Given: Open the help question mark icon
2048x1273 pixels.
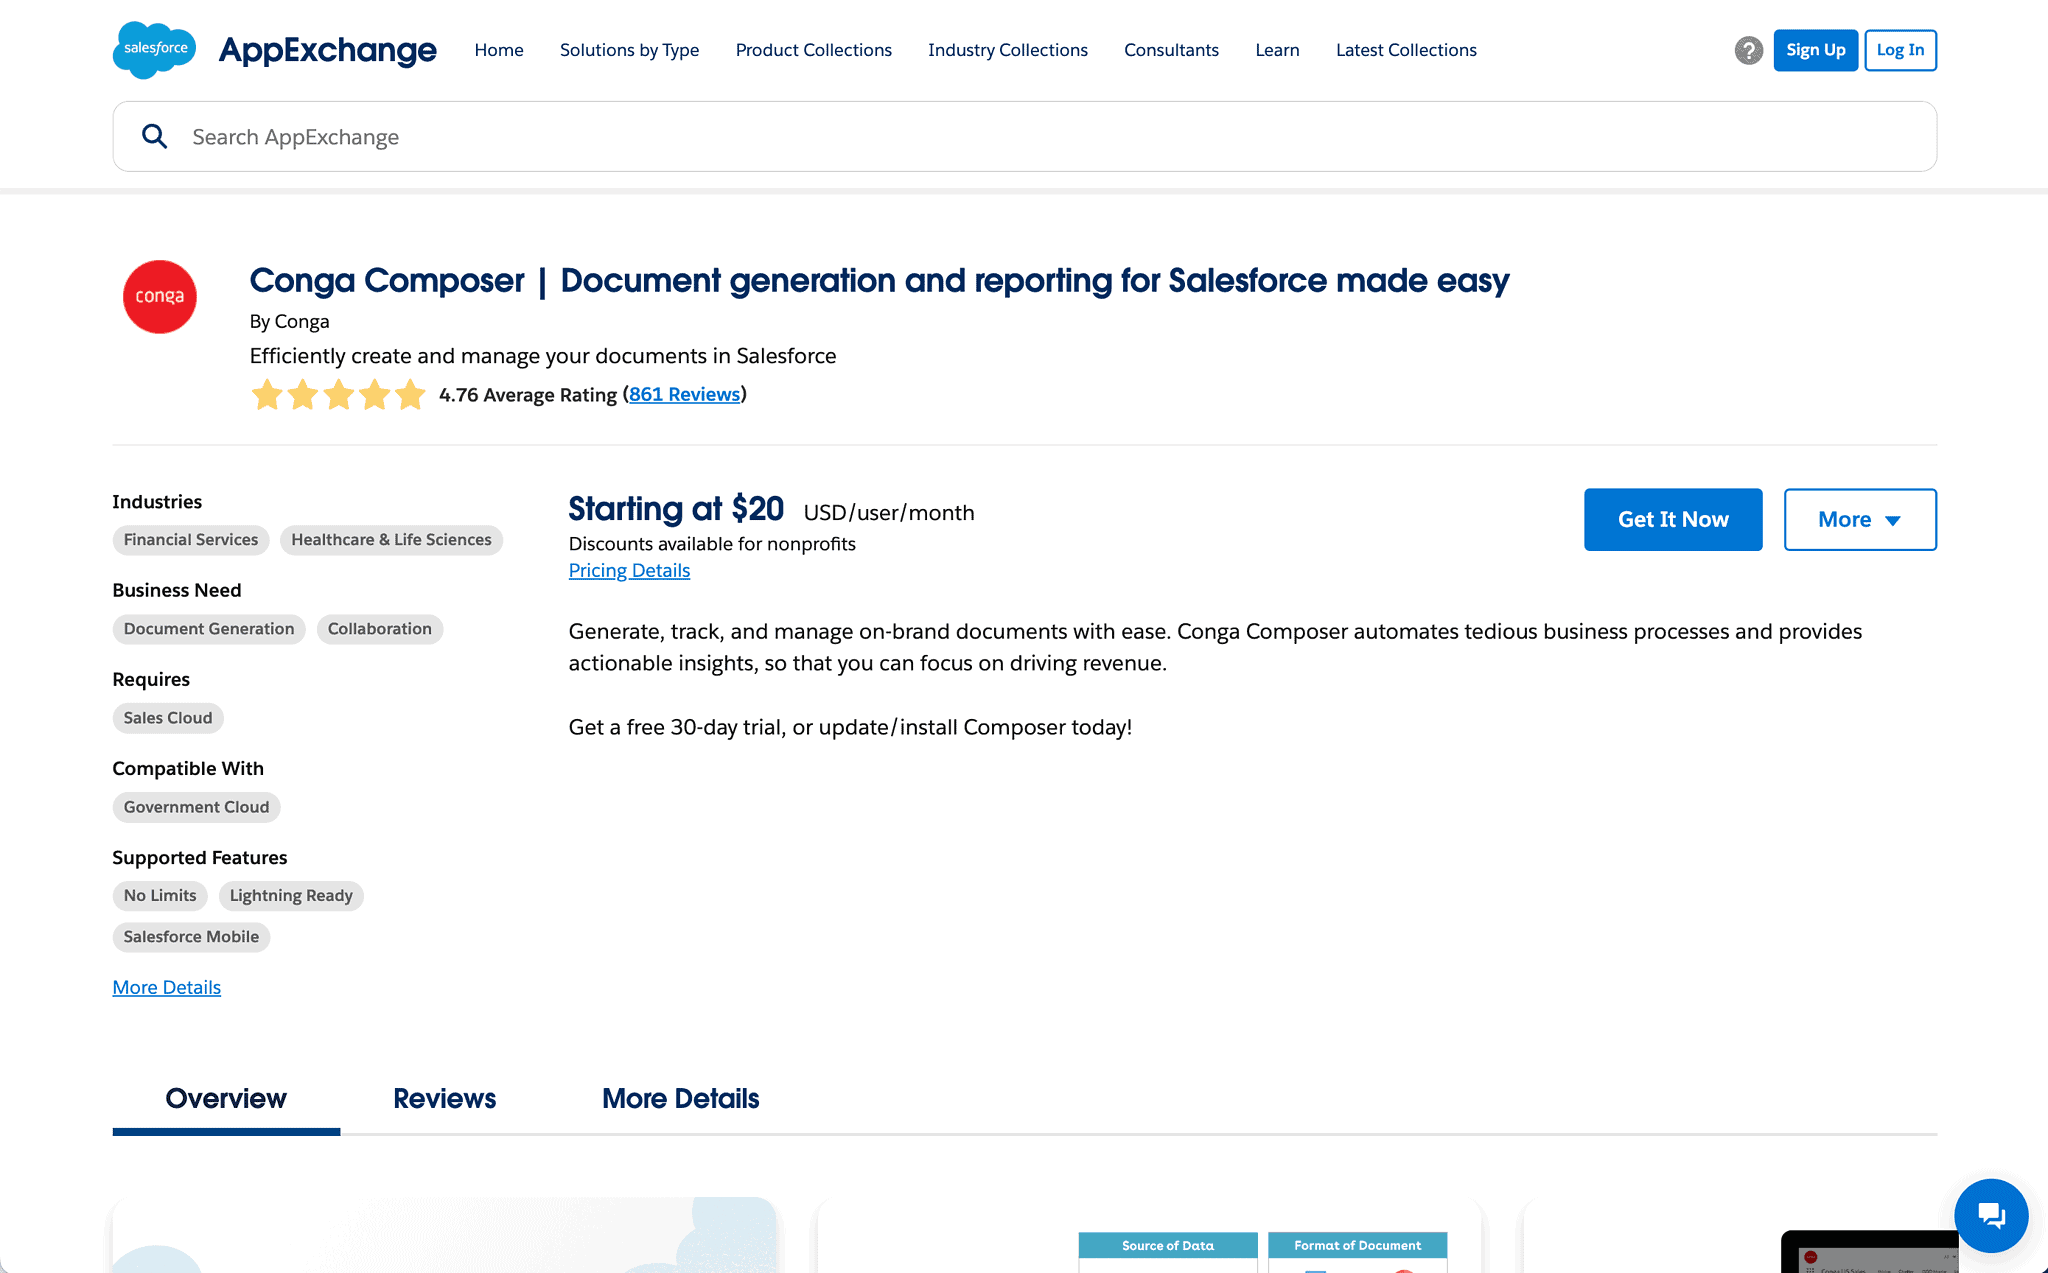Looking at the screenshot, I should [x=1748, y=50].
